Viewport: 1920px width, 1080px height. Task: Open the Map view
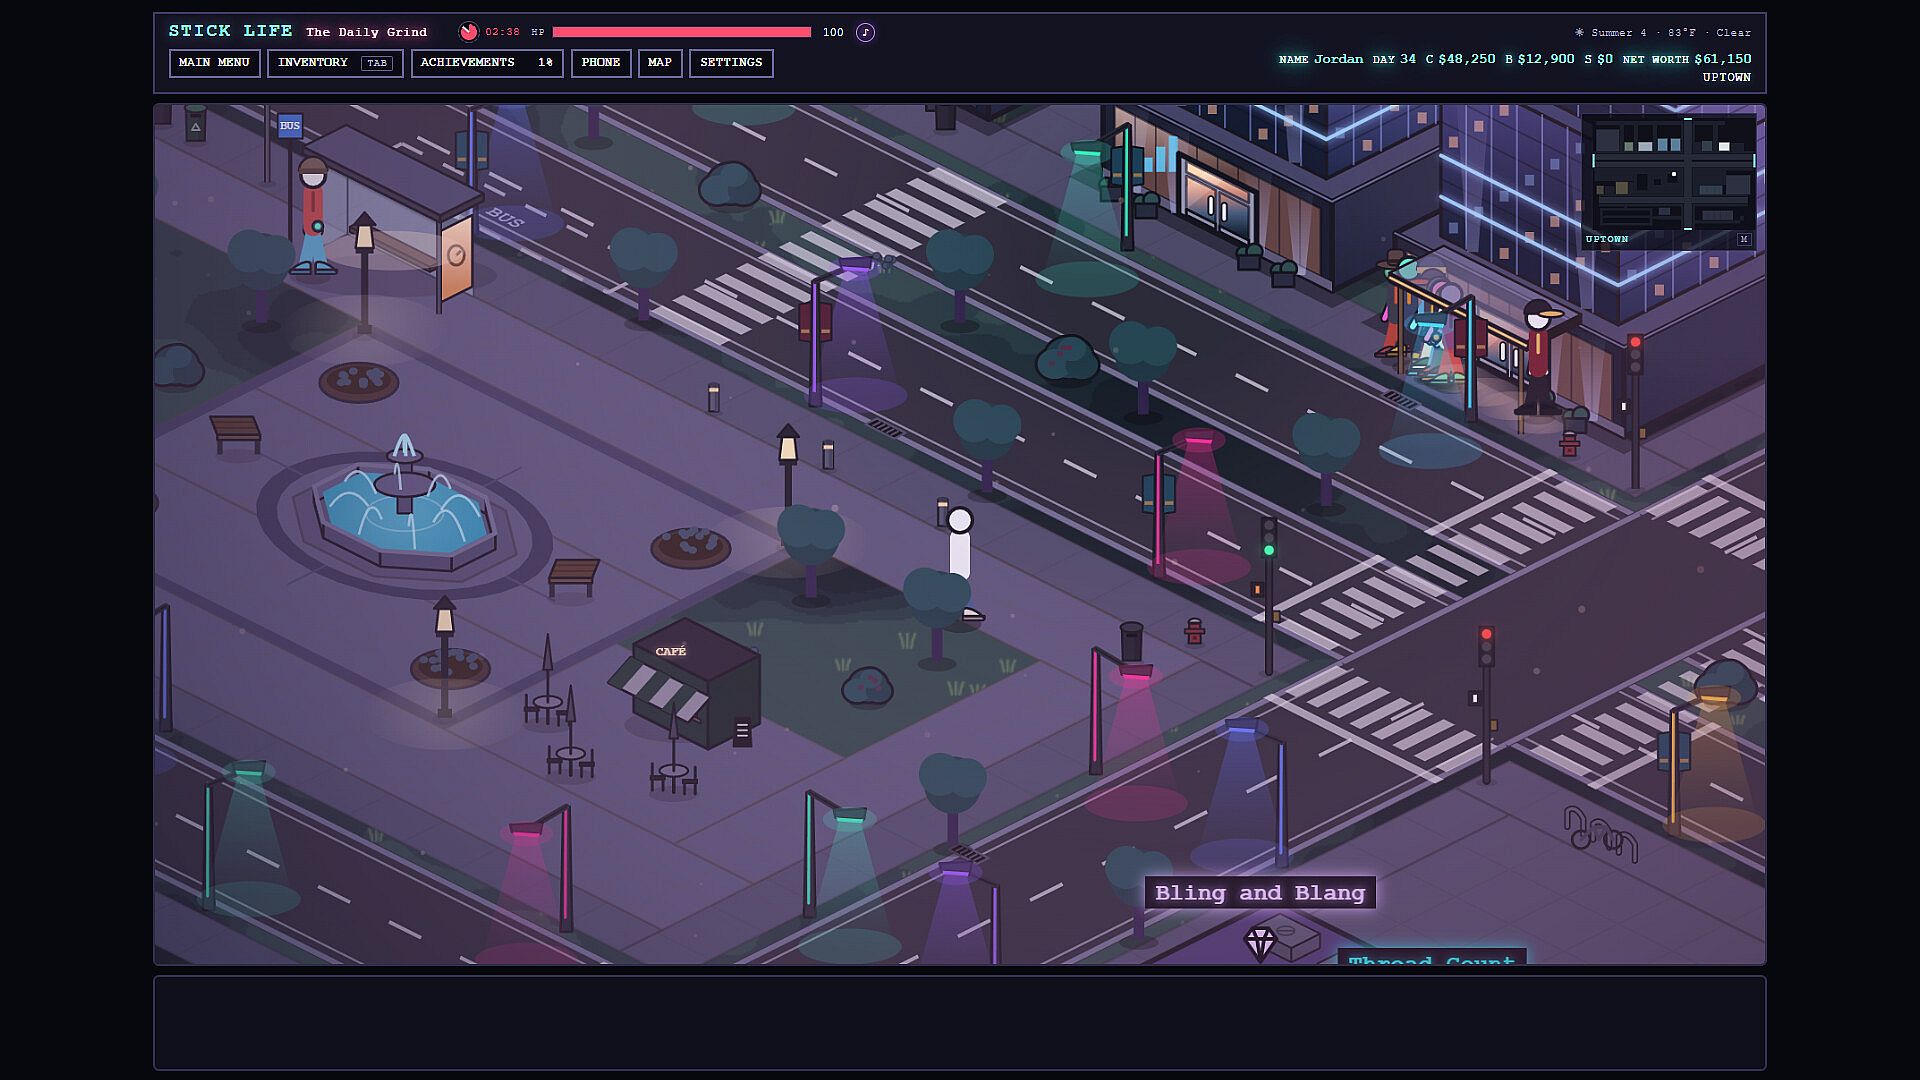(x=660, y=63)
